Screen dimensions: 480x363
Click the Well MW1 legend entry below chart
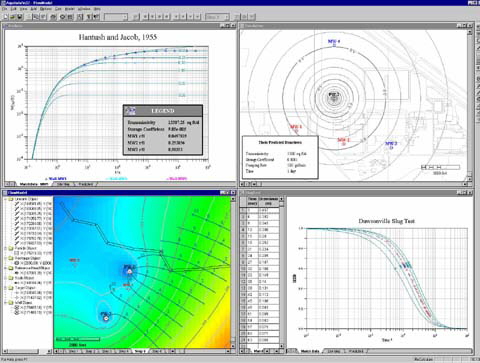tap(56, 179)
